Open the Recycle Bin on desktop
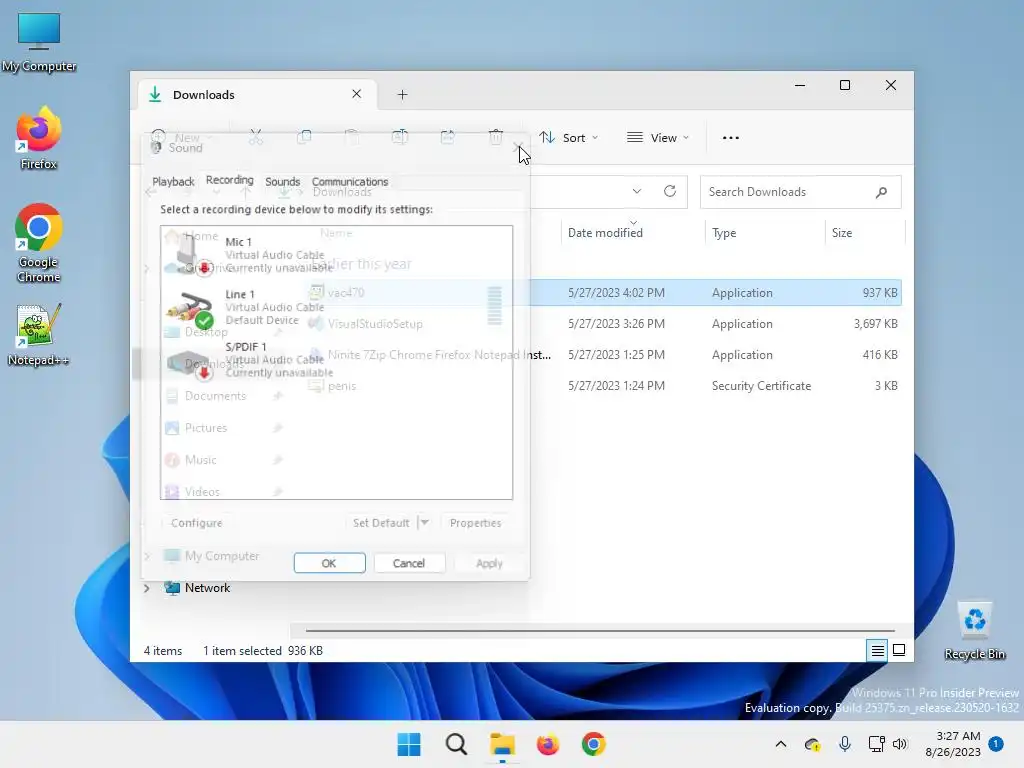1024x768 pixels. click(974, 631)
